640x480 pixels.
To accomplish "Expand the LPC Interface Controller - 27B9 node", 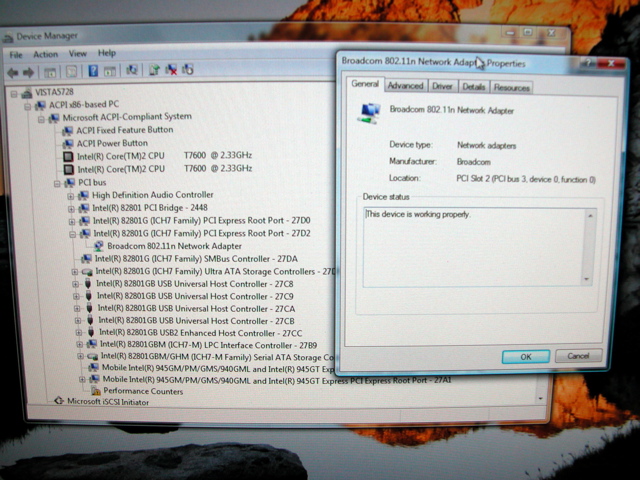I will point(80,344).
